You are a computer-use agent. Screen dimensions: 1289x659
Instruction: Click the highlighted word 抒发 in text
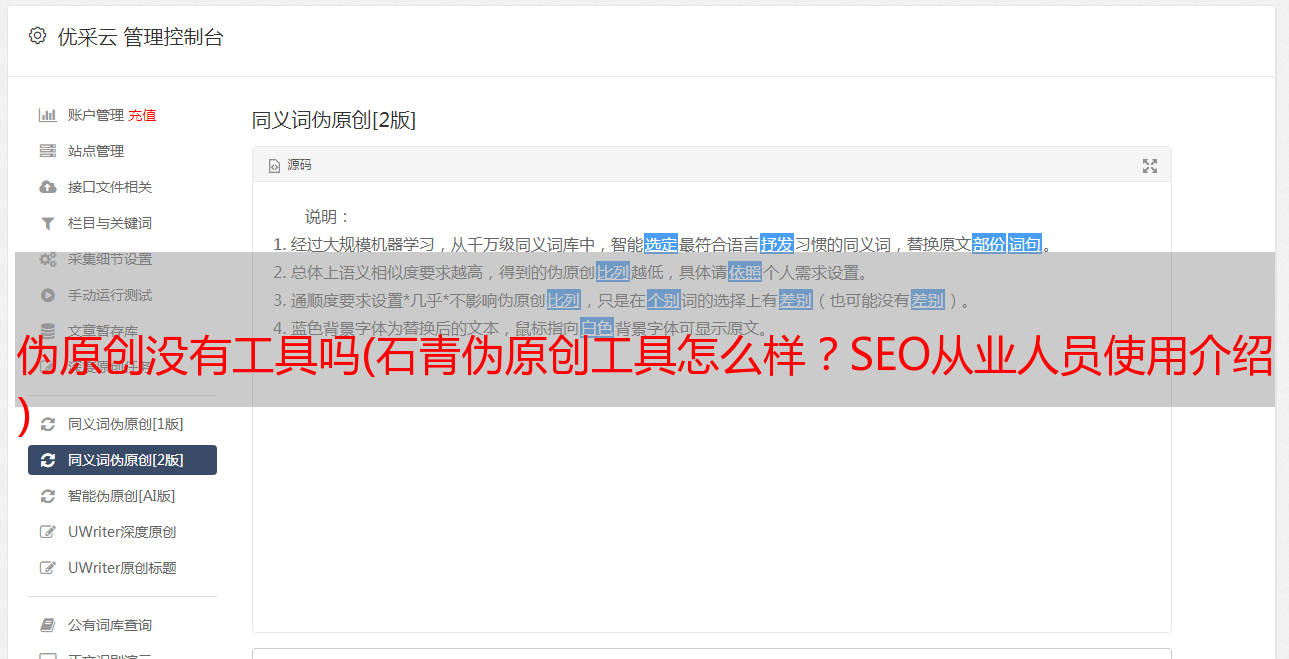[777, 244]
